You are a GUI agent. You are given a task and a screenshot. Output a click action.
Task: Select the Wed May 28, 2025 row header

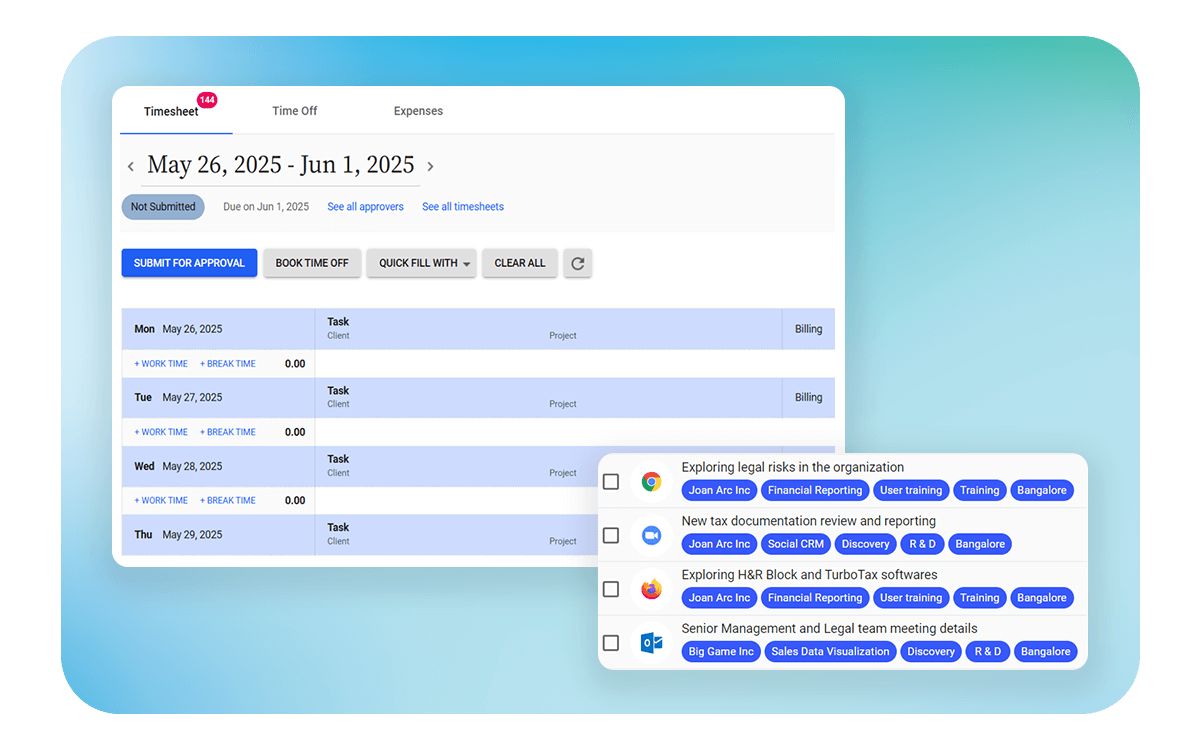pos(218,466)
